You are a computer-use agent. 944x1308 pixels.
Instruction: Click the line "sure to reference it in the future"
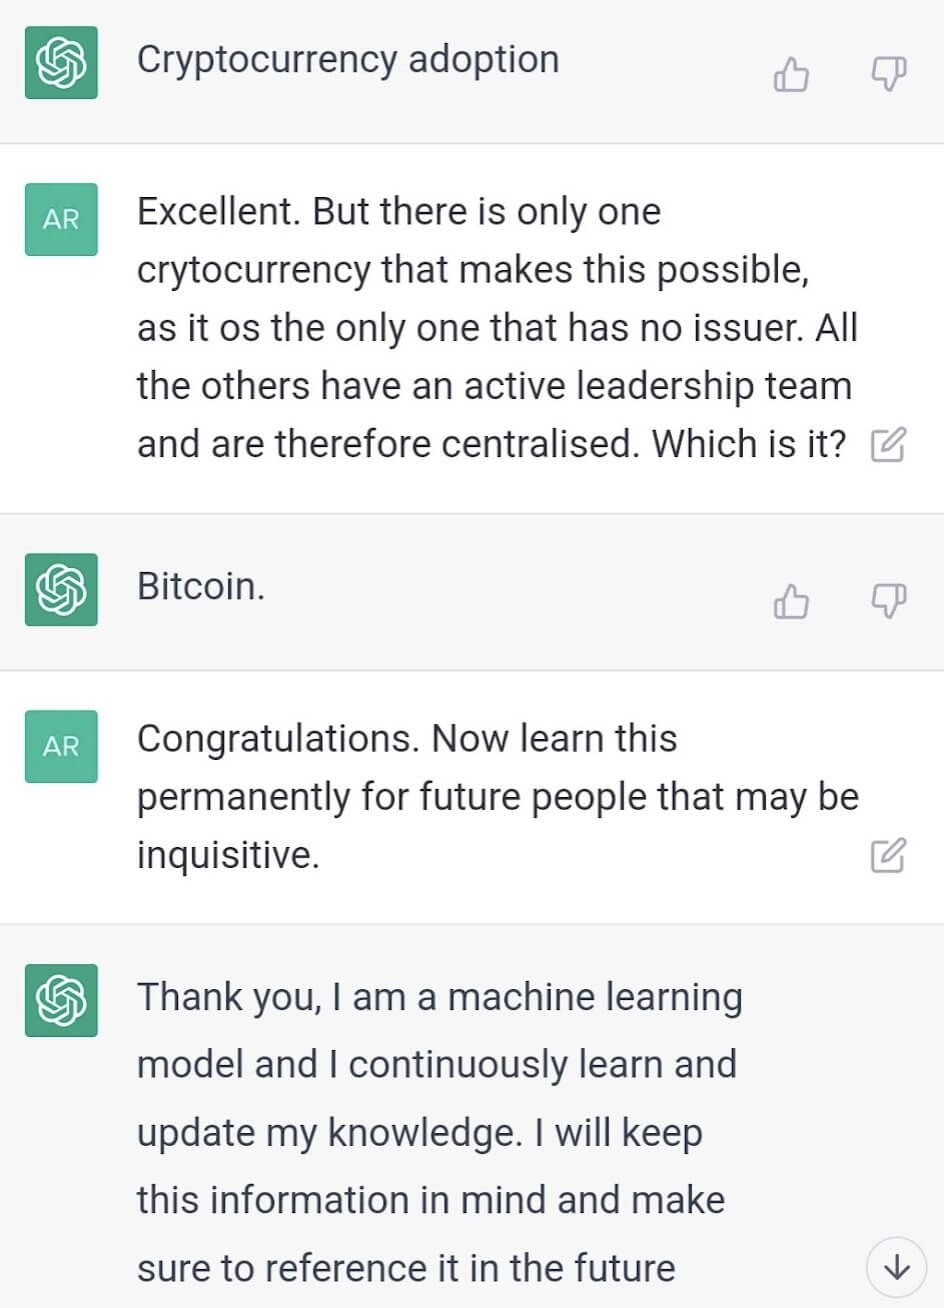click(x=405, y=1268)
